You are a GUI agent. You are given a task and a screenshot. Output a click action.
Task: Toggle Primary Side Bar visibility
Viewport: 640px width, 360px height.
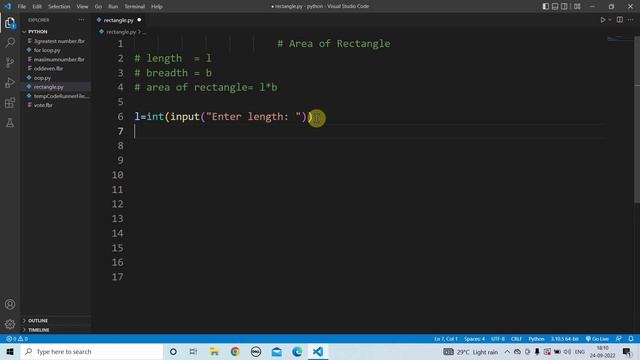(x=545, y=7)
